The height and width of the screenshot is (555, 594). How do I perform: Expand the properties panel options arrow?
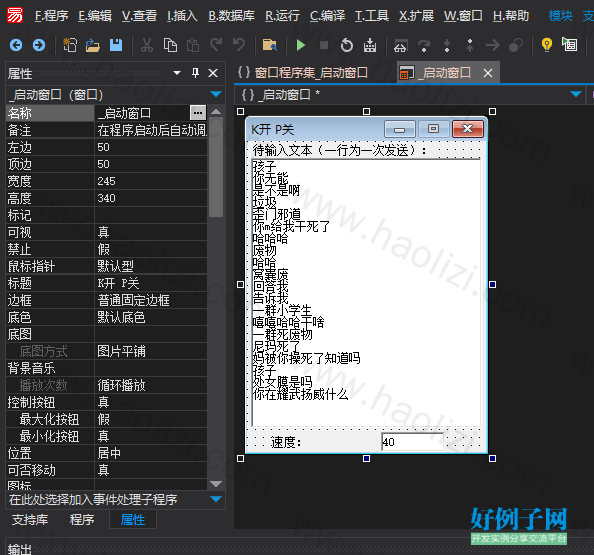tap(177, 72)
